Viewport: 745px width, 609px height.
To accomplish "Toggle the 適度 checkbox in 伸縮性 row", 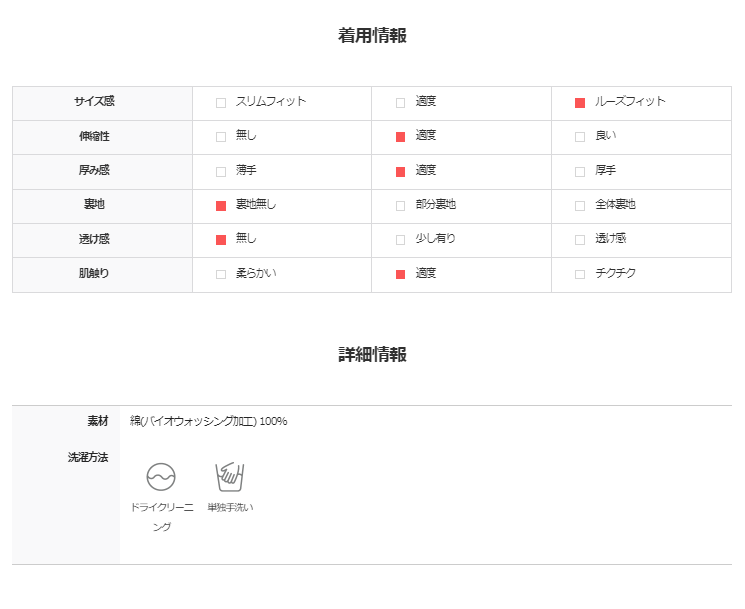I will [x=401, y=137].
